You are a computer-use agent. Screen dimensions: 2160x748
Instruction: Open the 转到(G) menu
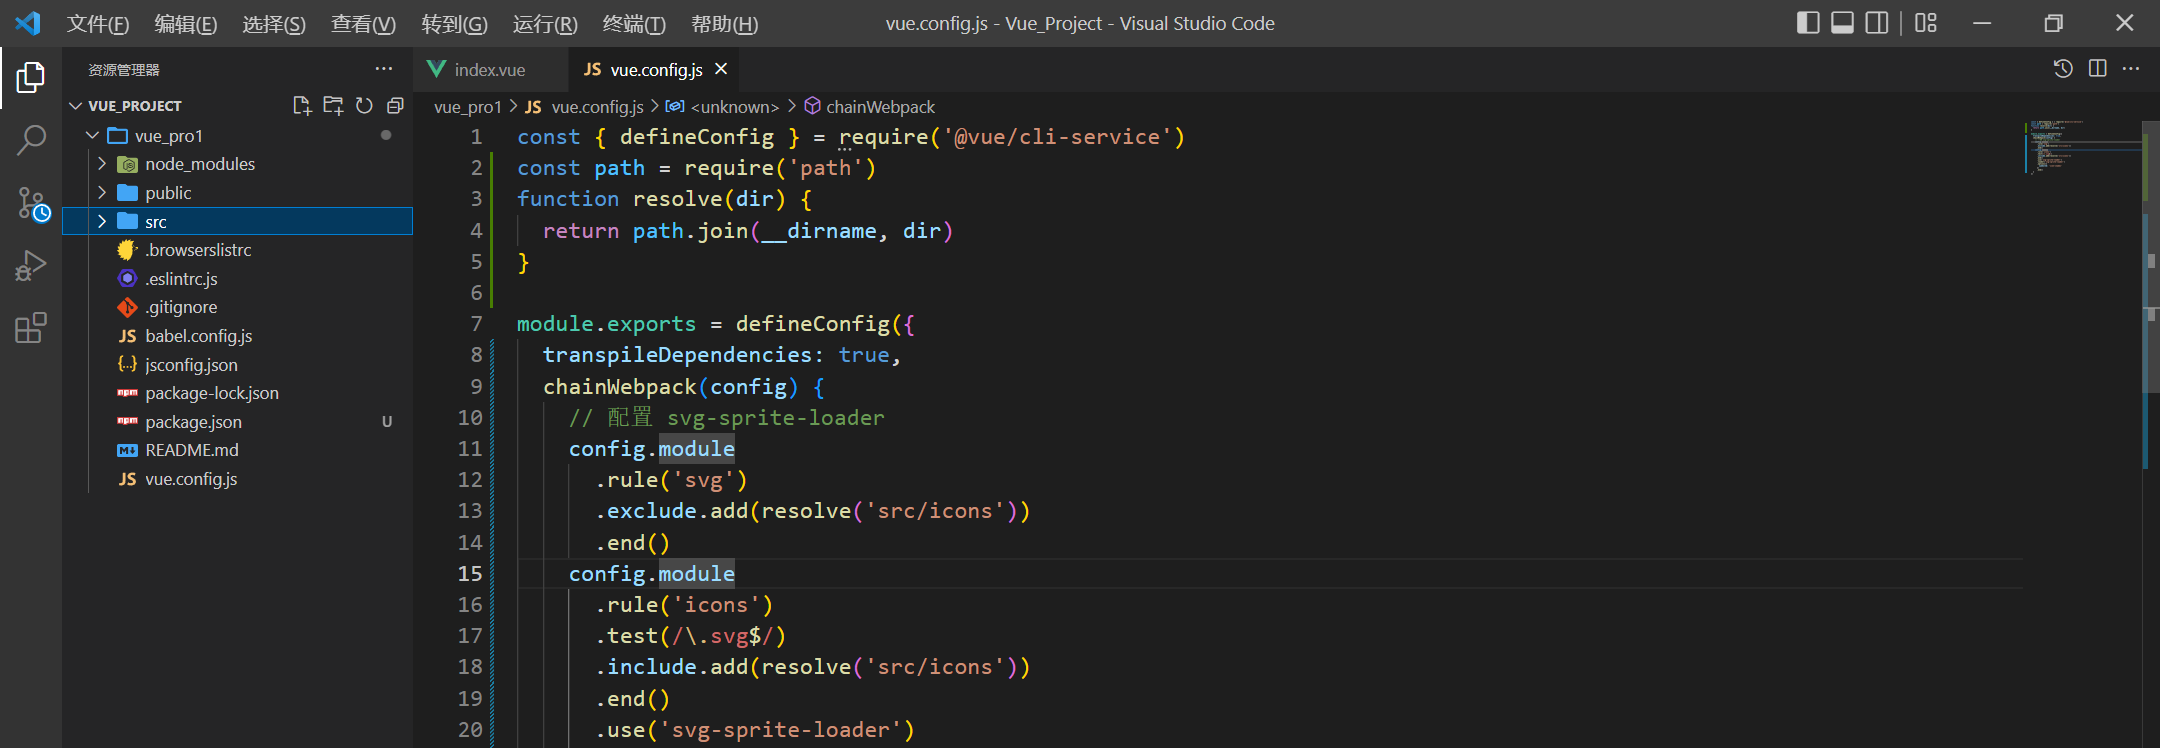point(455,24)
